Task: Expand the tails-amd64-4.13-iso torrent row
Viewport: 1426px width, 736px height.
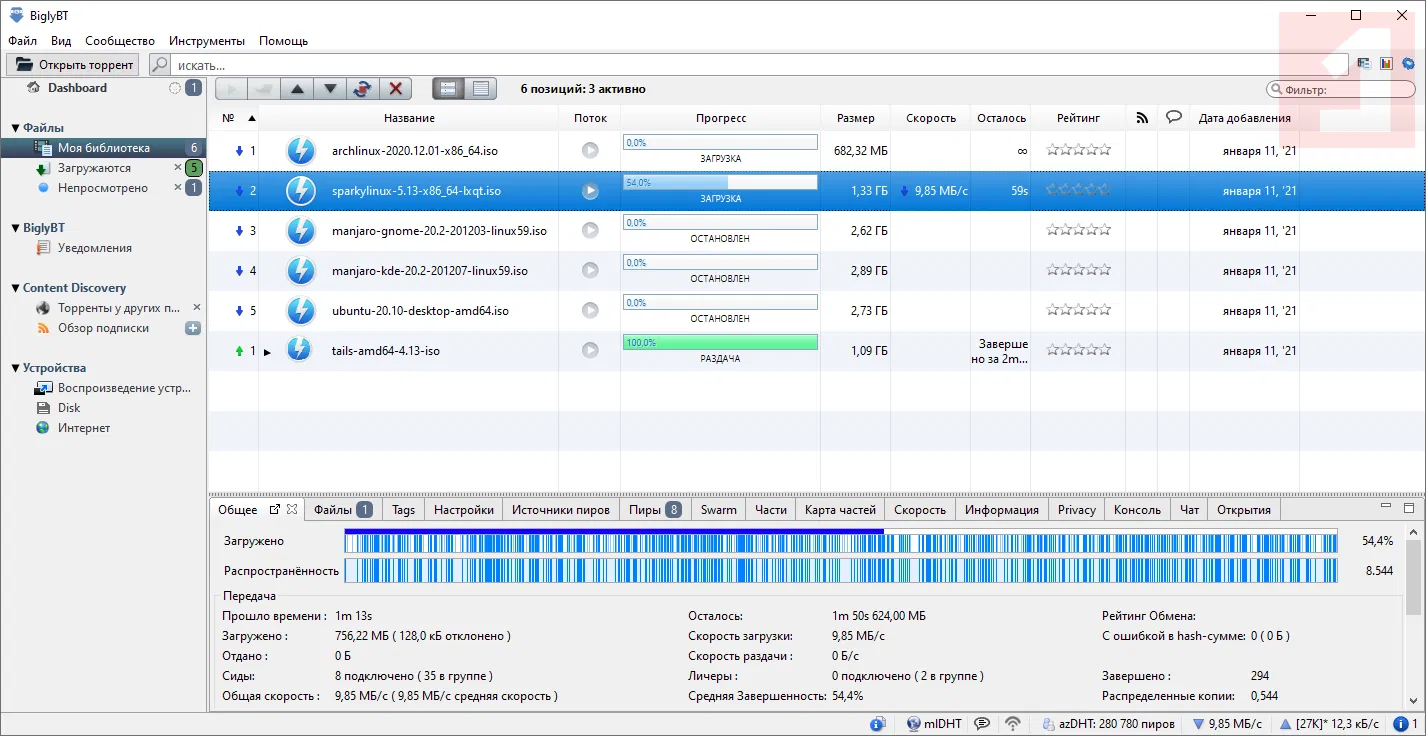Action: tap(267, 352)
